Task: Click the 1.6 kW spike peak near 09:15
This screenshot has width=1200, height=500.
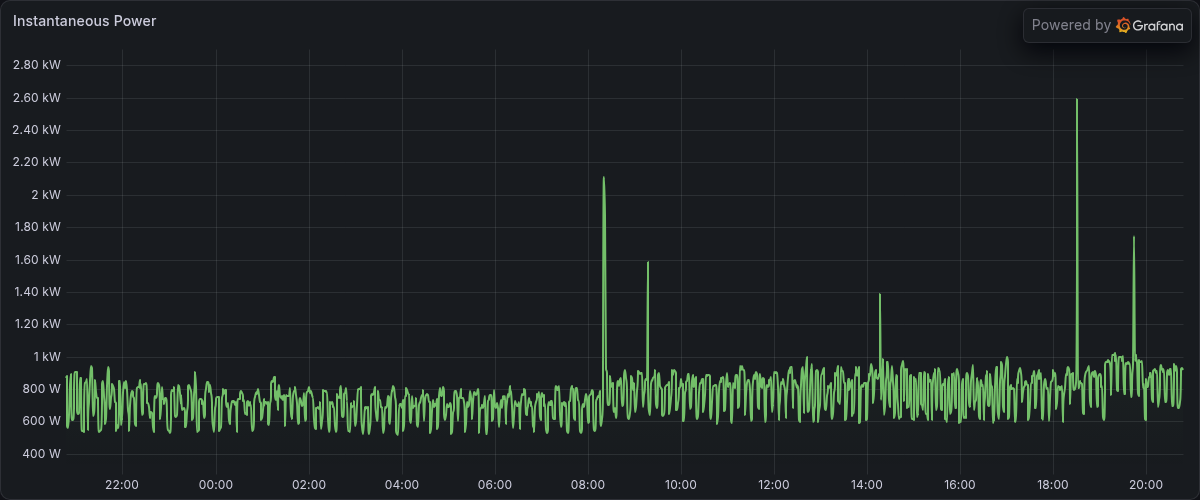Action: 648,263
